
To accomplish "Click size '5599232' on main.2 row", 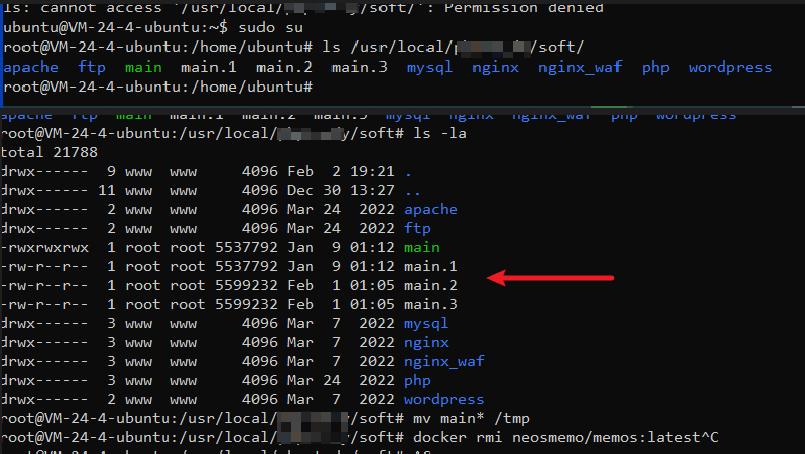I will point(246,286).
